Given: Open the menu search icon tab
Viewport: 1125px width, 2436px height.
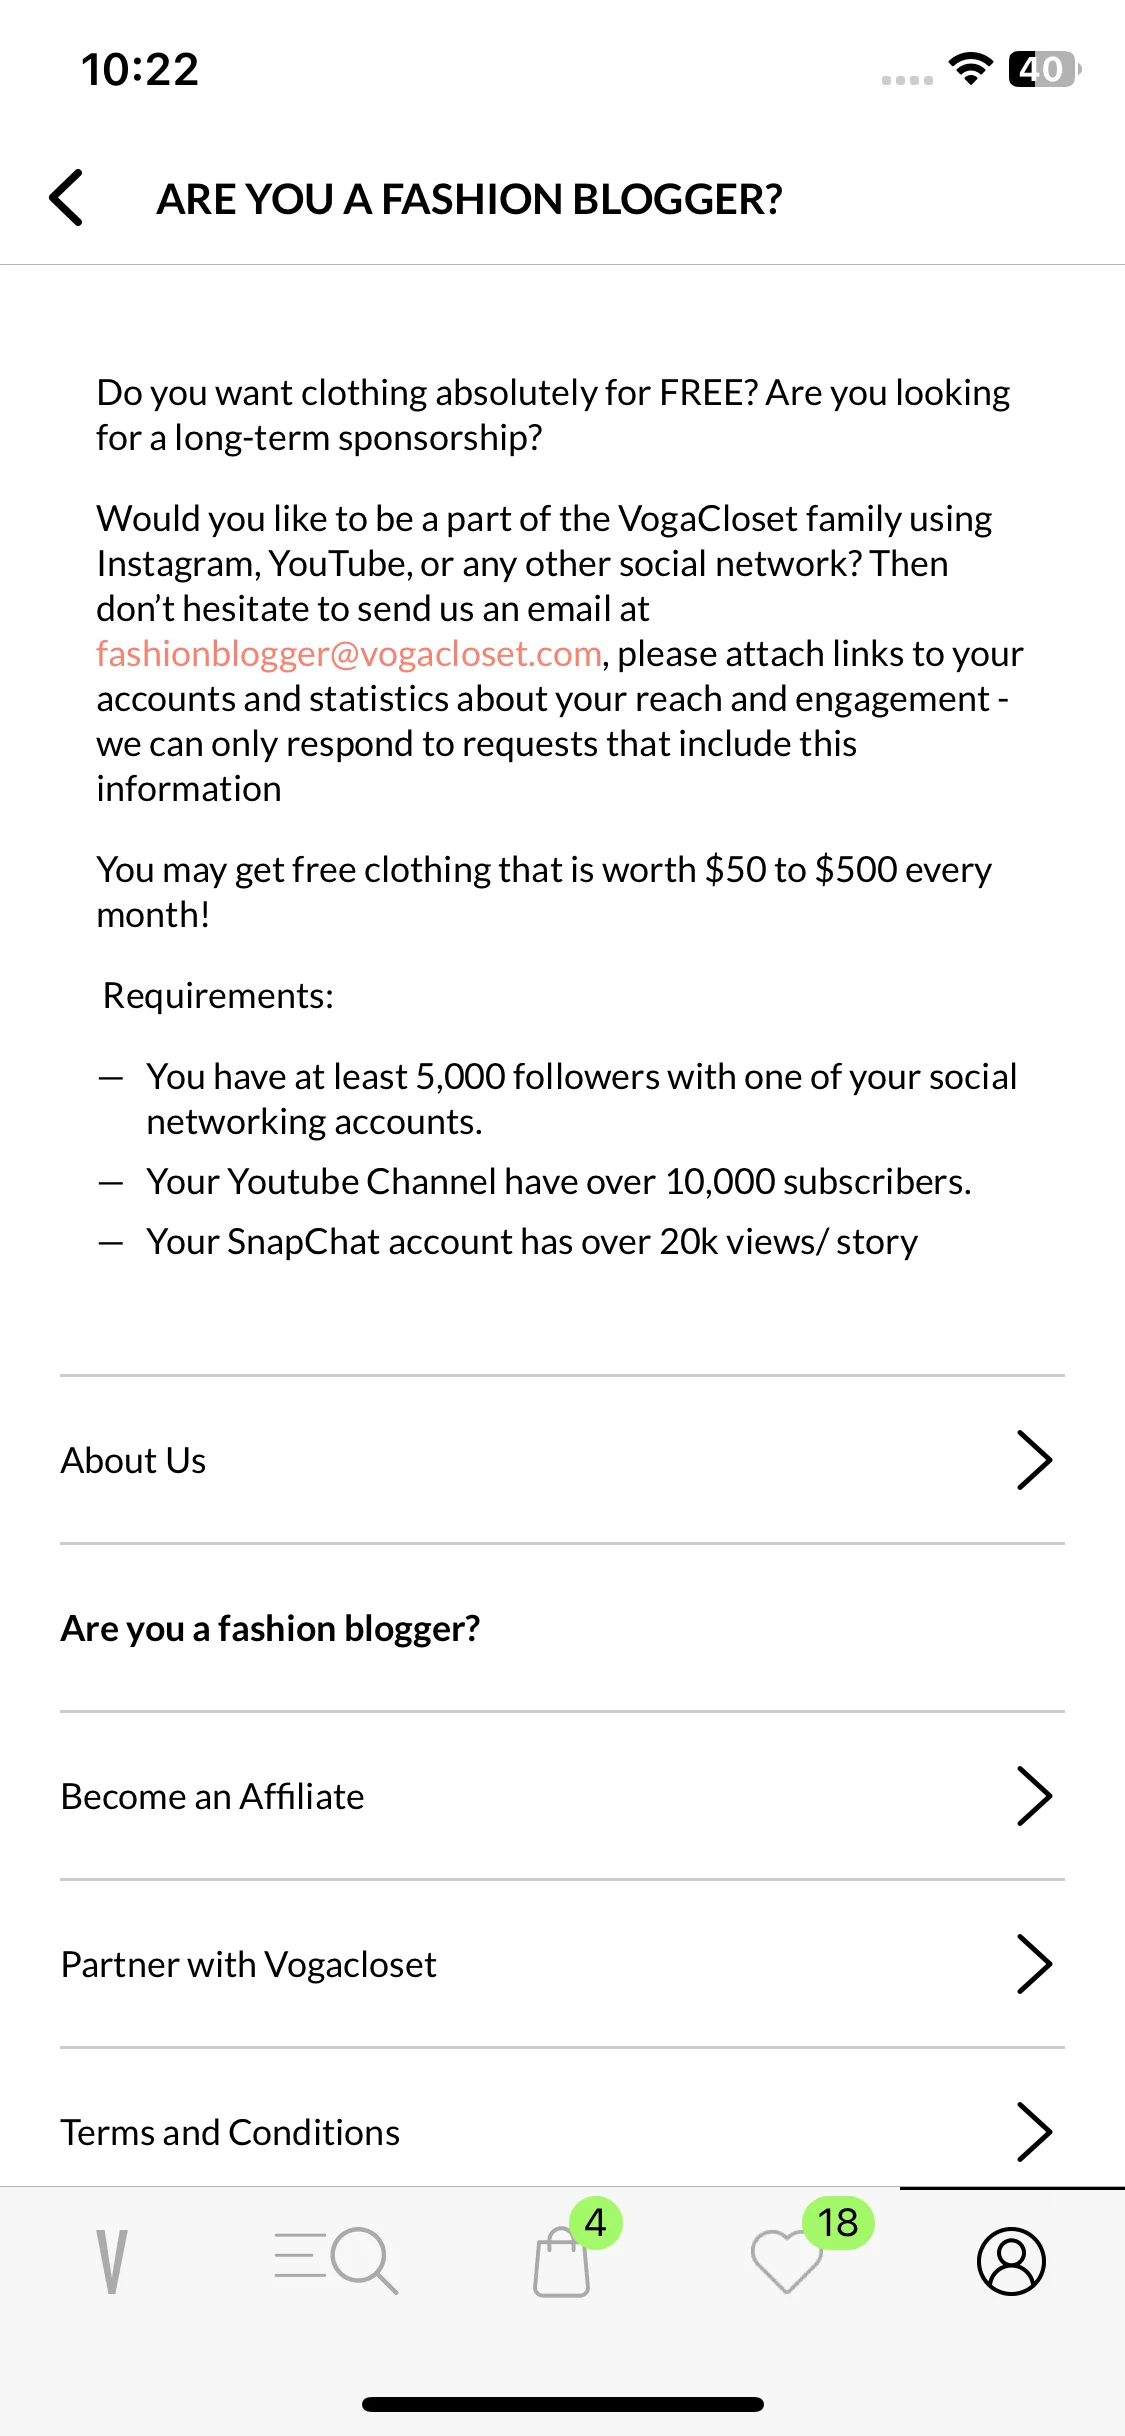Looking at the screenshot, I should pyautogui.click(x=336, y=2260).
